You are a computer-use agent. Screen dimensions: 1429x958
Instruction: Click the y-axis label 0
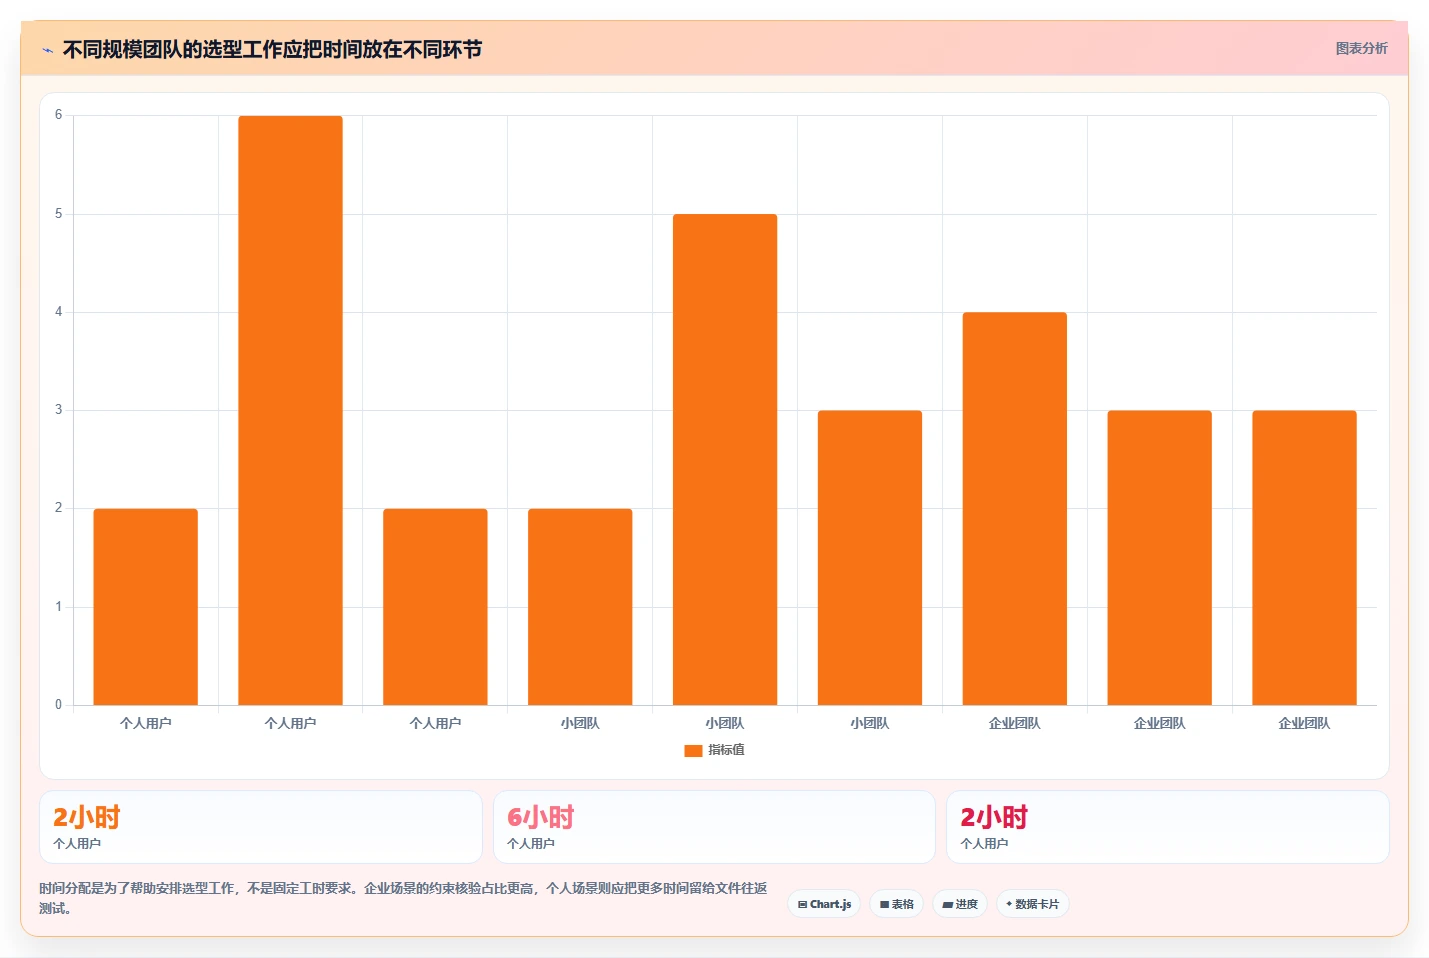click(58, 705)
